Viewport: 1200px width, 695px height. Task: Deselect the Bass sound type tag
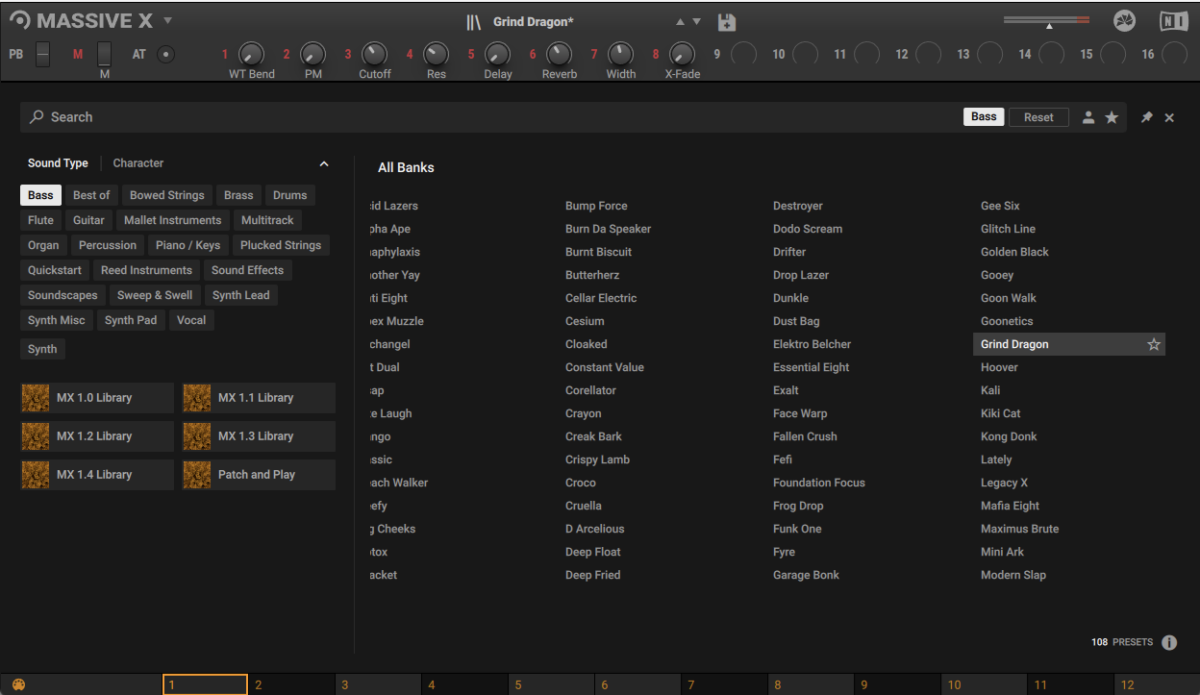click(x=41, y=195)
